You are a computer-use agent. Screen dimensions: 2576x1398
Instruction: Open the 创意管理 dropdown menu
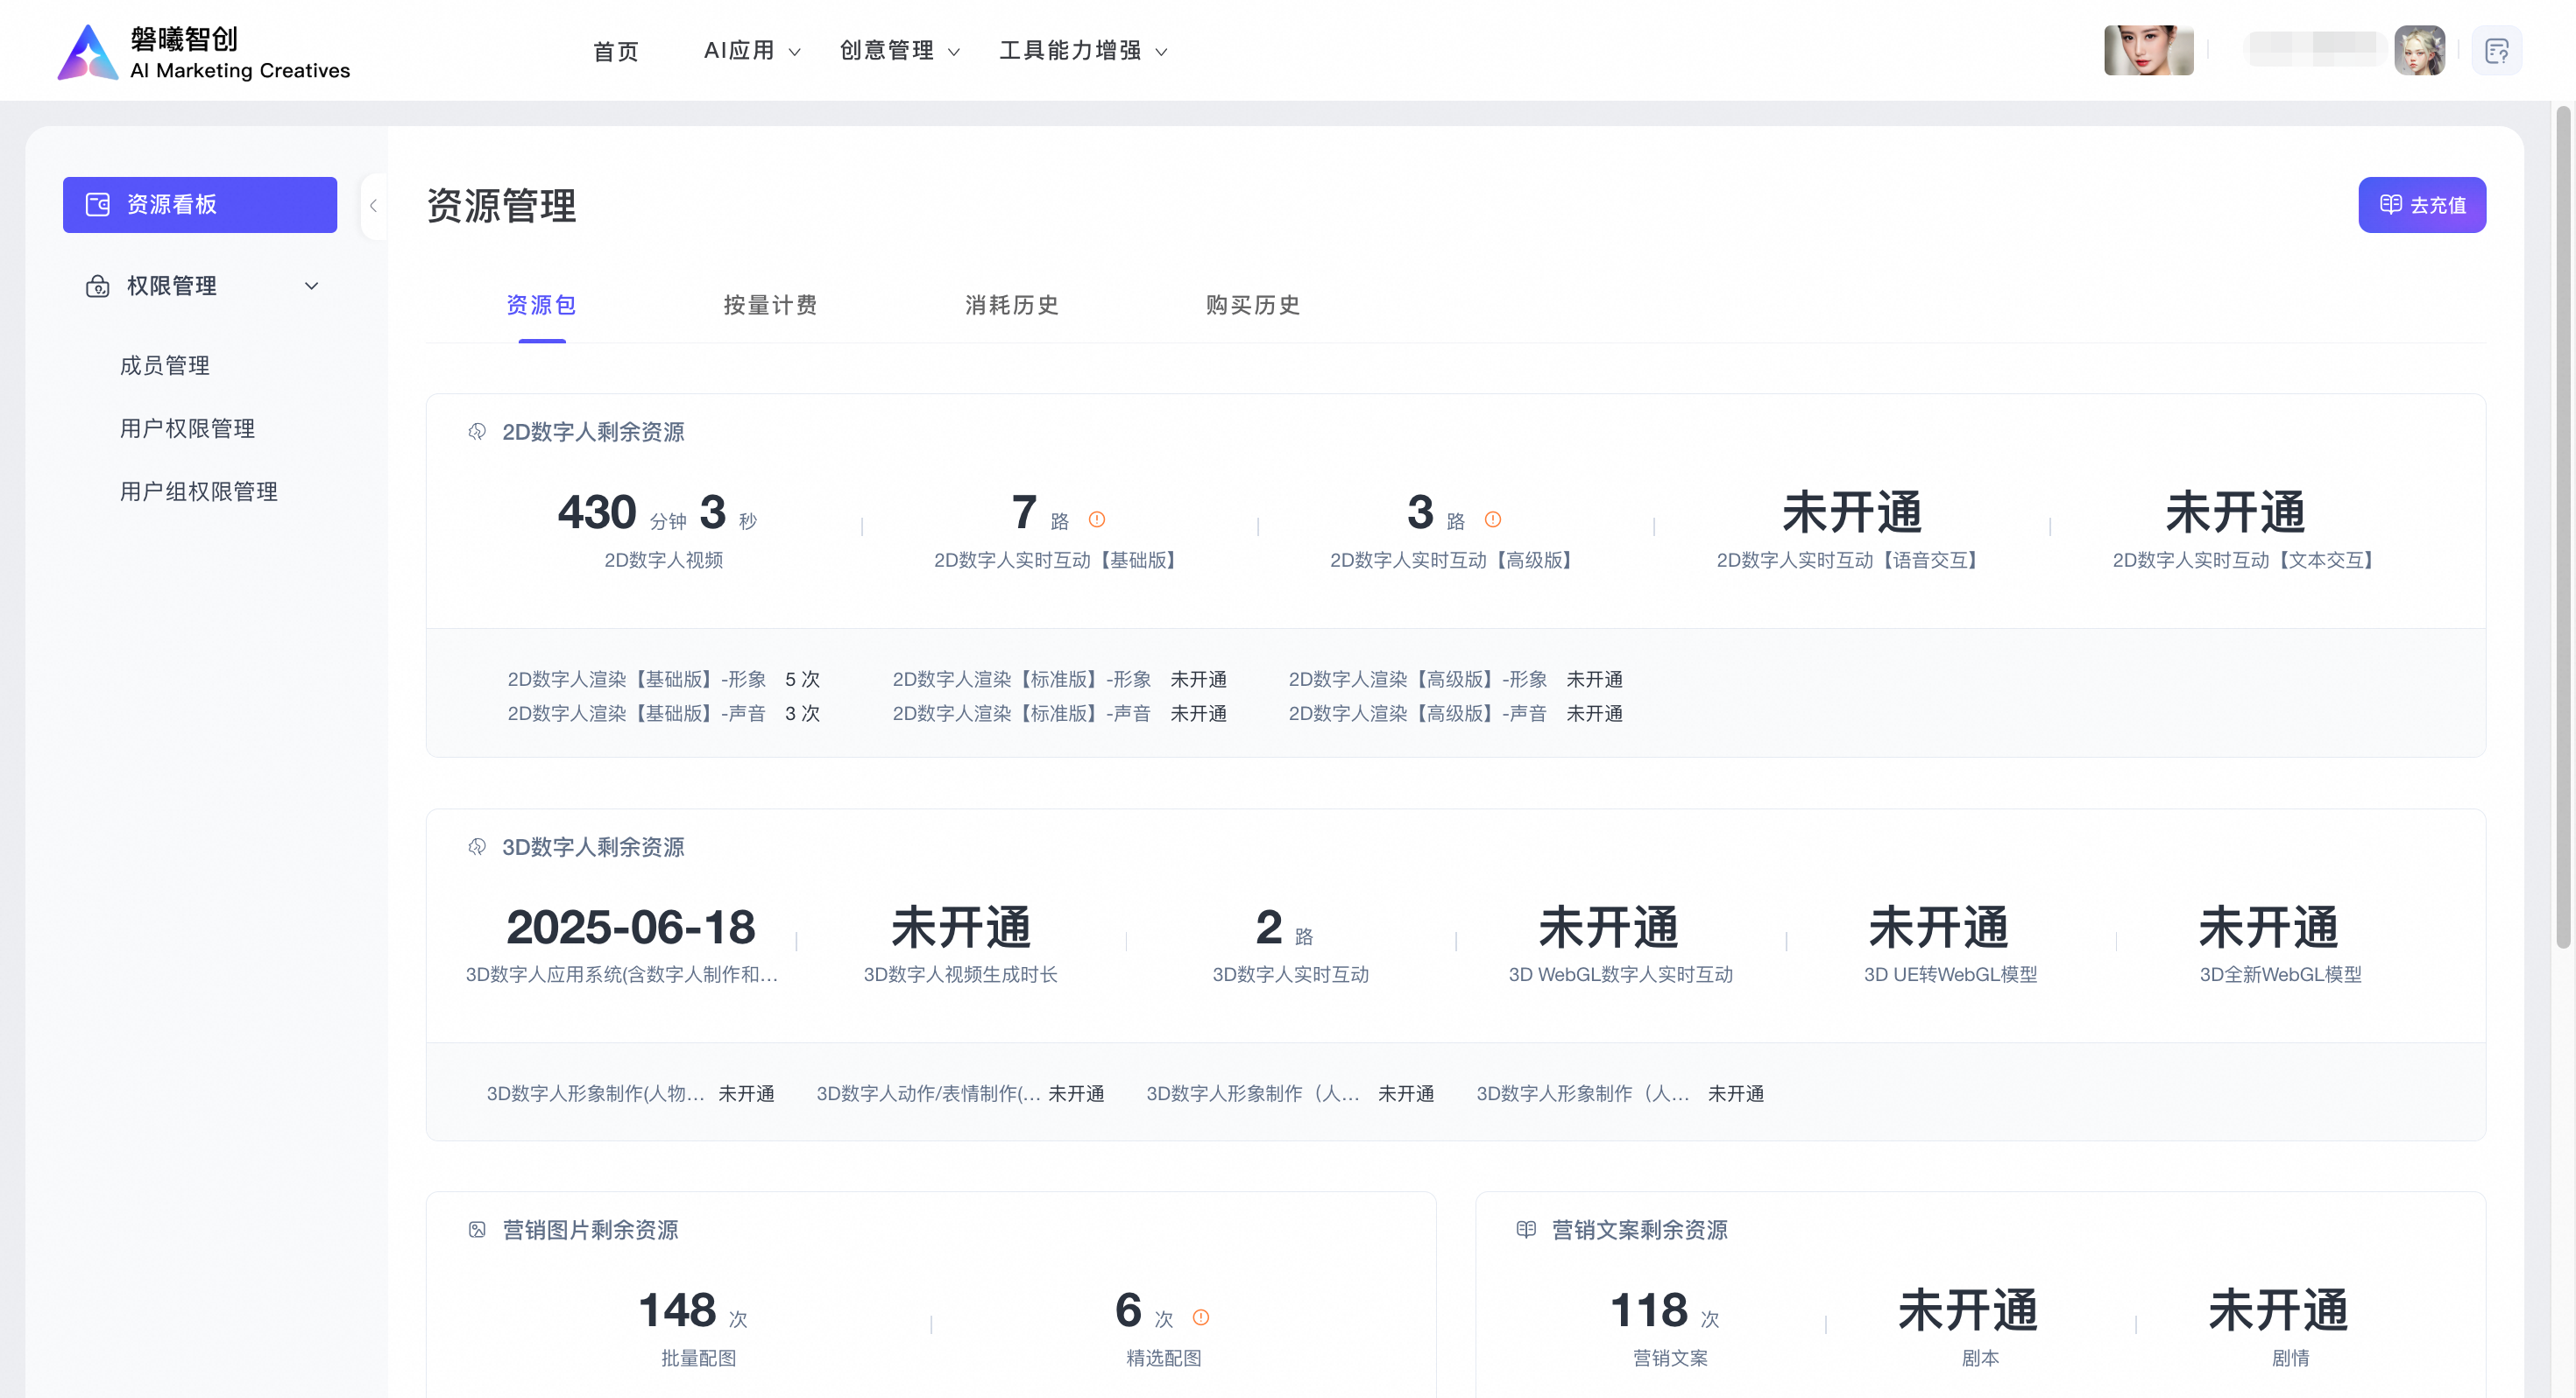tap(900, 51)
